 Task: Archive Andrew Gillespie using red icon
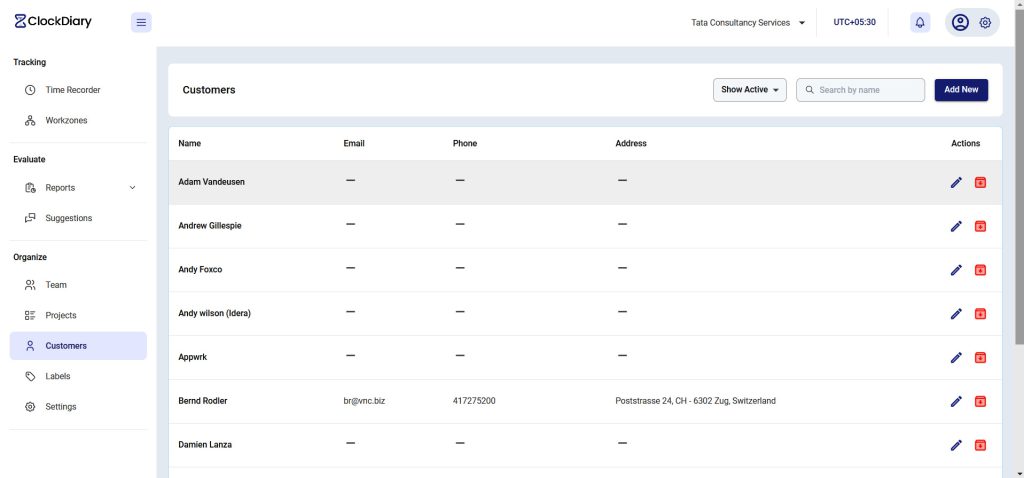pos(980,226)
